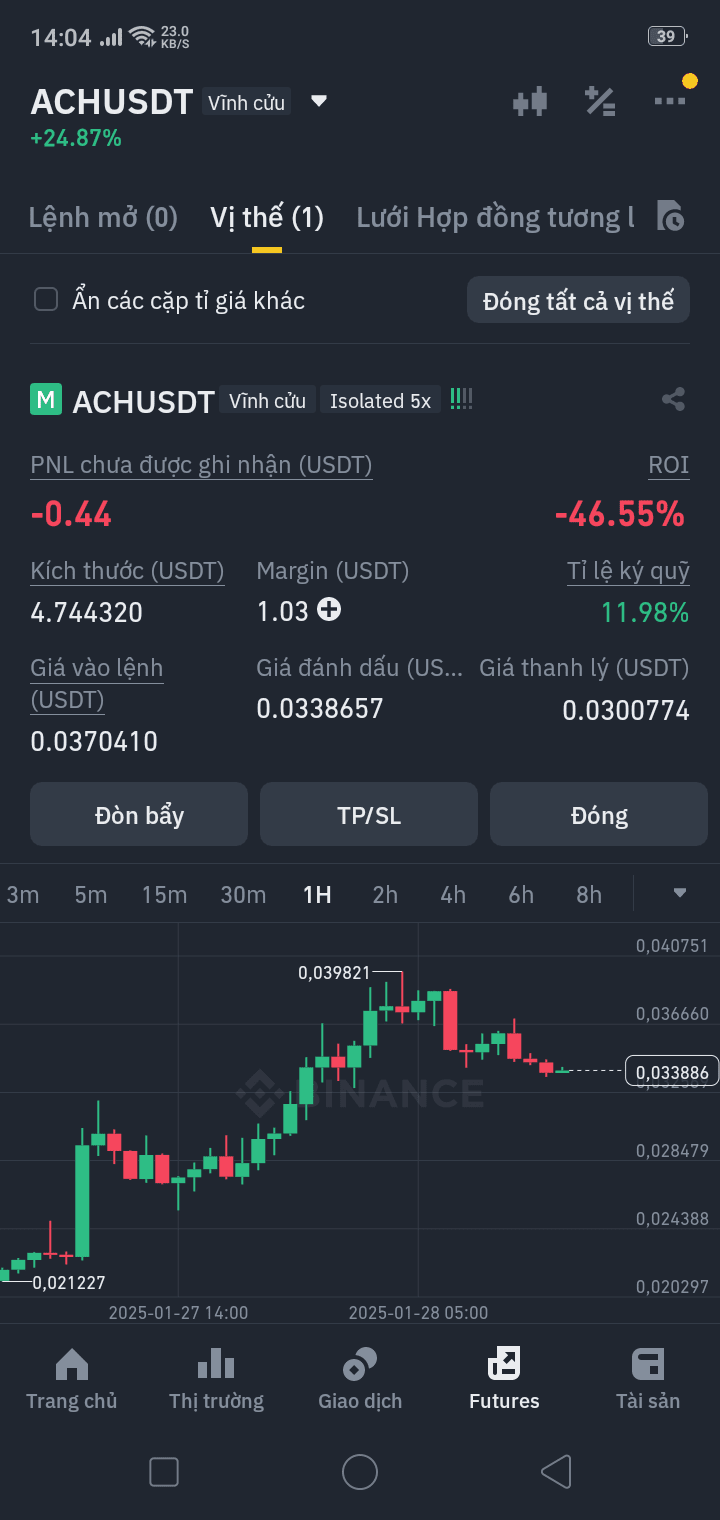Expand the ACHUSDT pair dropdown arrow
Viewport: 720px width, 1520px height.
[x=319, y=101]
